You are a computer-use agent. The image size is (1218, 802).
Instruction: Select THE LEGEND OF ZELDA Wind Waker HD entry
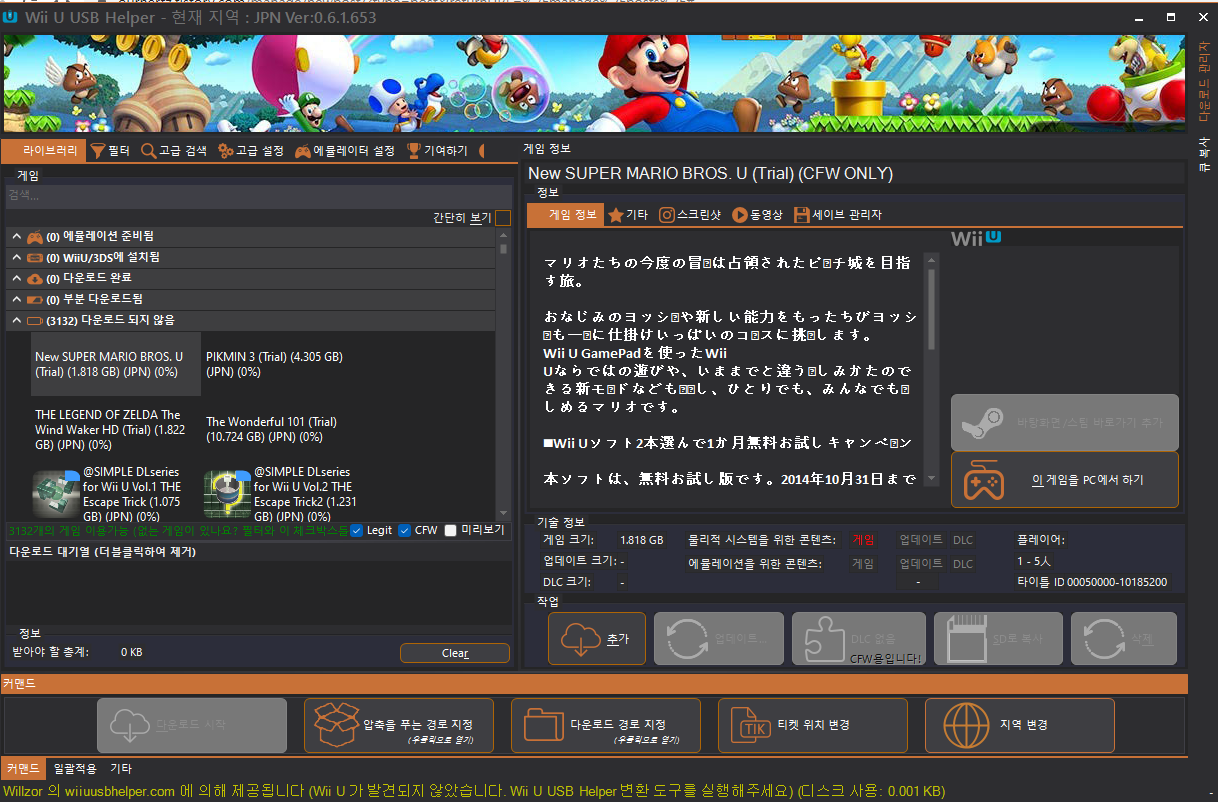point(116,429)
